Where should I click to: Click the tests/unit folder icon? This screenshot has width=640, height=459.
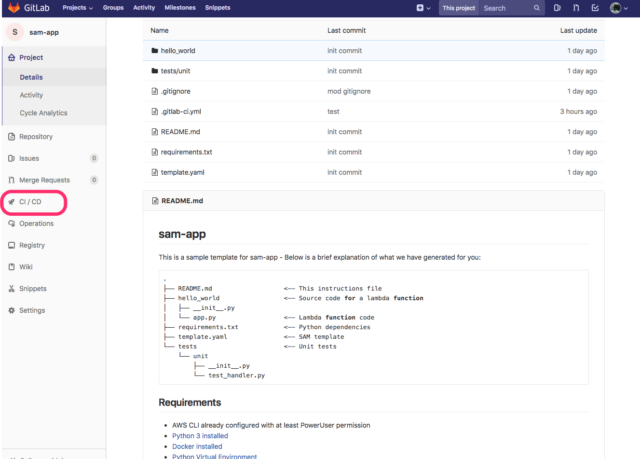pos(155,71)
